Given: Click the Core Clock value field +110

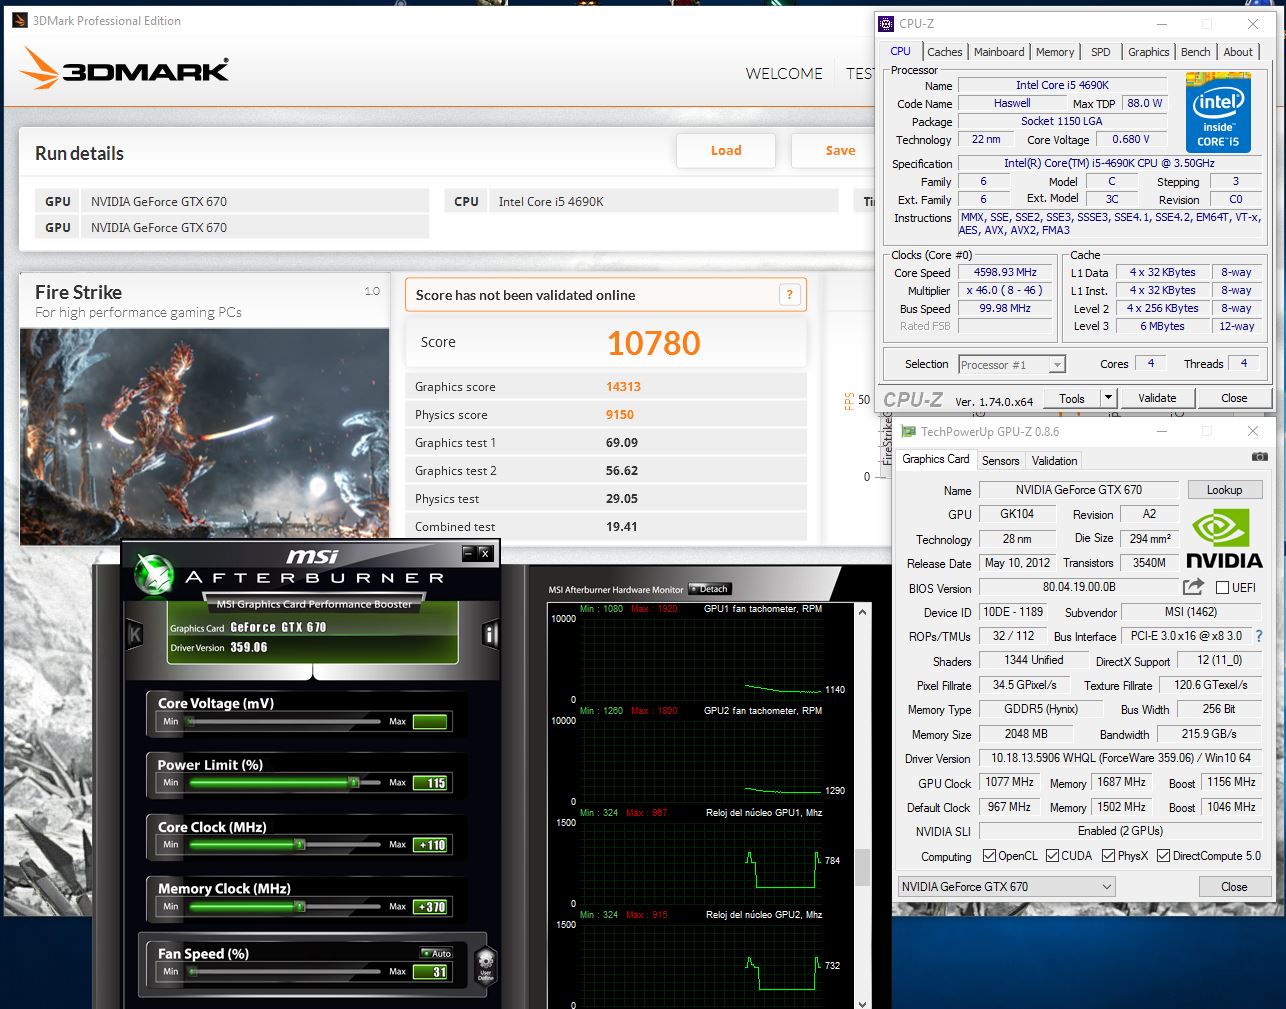Looking at the screenshot, I should (431, 845).
